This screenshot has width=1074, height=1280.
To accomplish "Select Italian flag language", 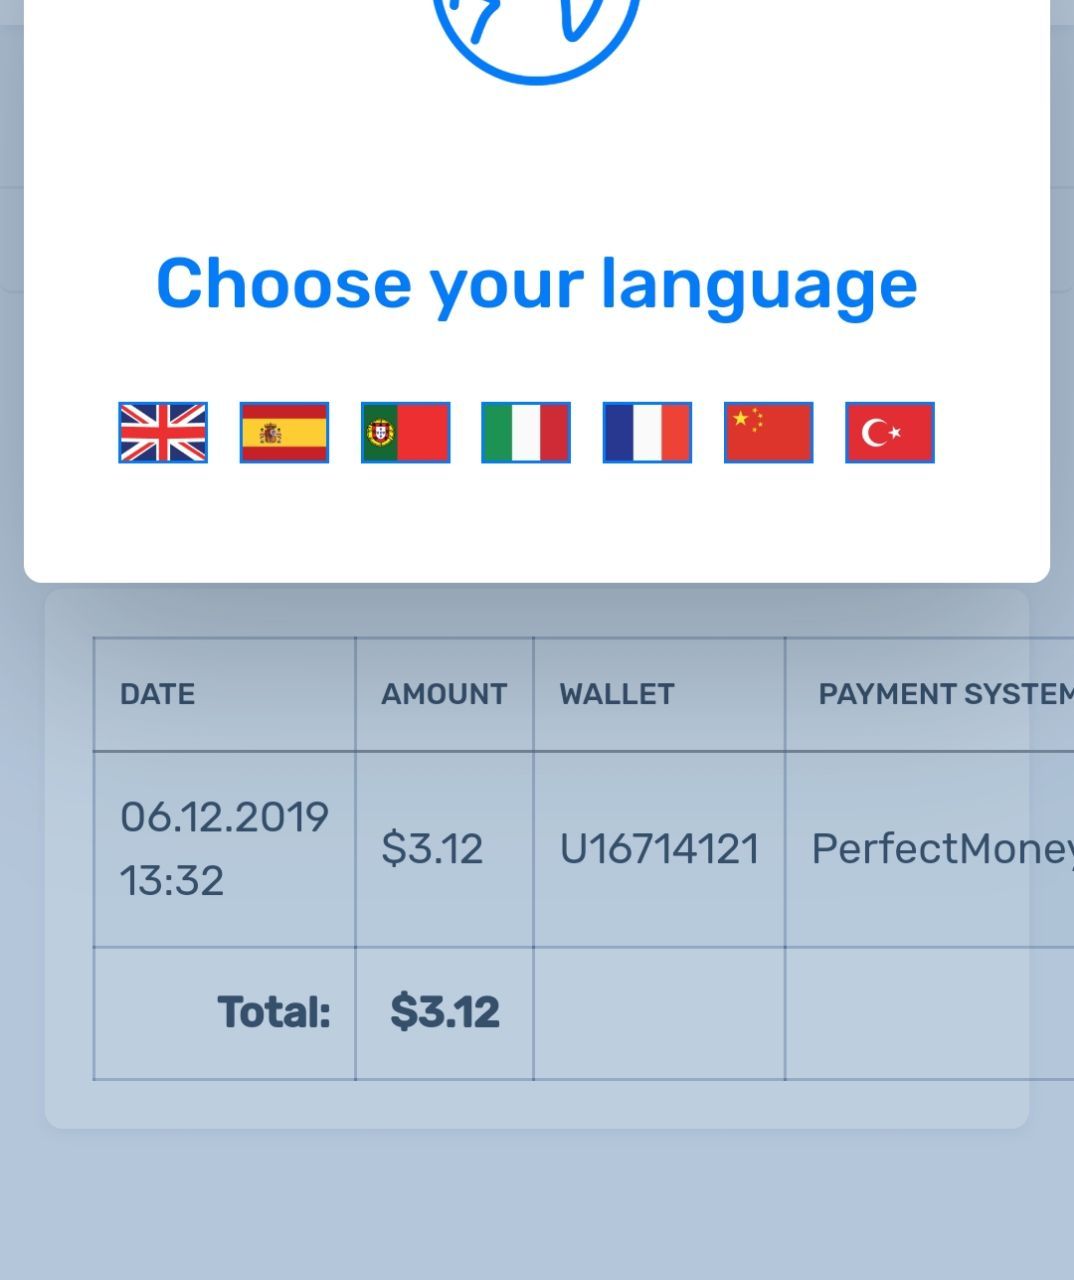I will coord(526,433).
